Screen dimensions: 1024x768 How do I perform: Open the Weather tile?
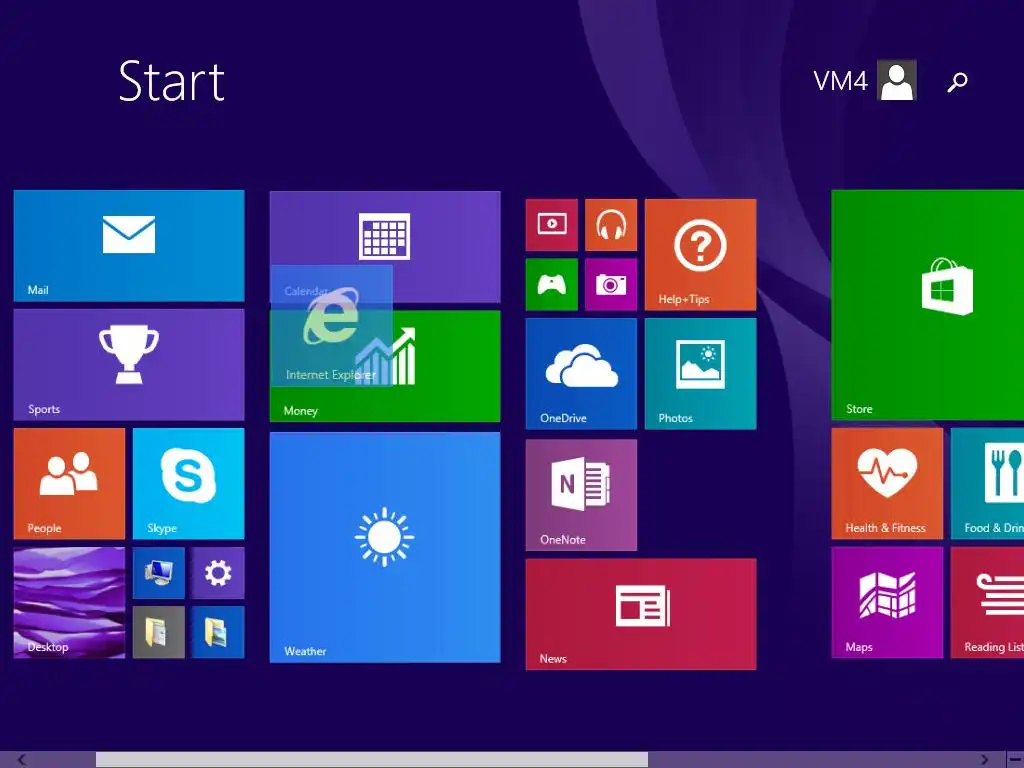tap(385, 547)
